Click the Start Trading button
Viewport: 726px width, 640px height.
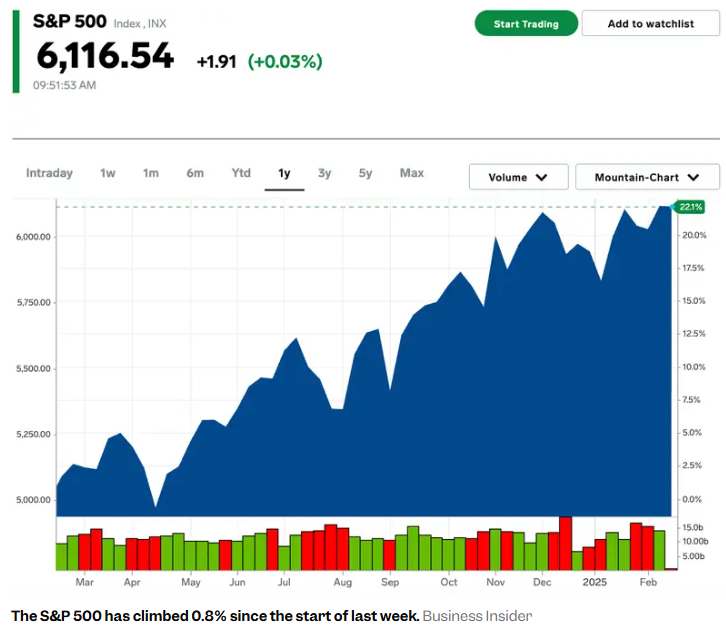(x=526, y=24)
